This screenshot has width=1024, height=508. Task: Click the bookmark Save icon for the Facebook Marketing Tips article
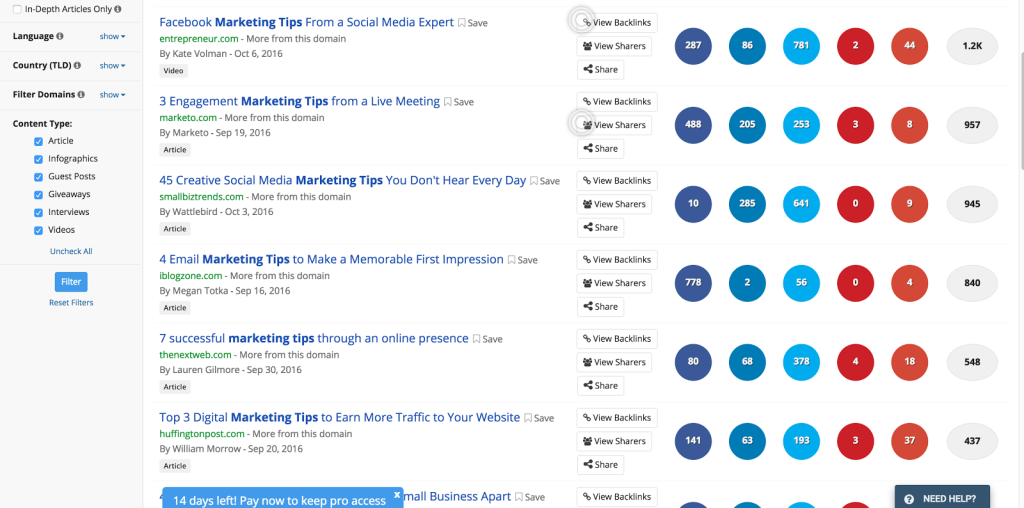click(x=461, y=23)
